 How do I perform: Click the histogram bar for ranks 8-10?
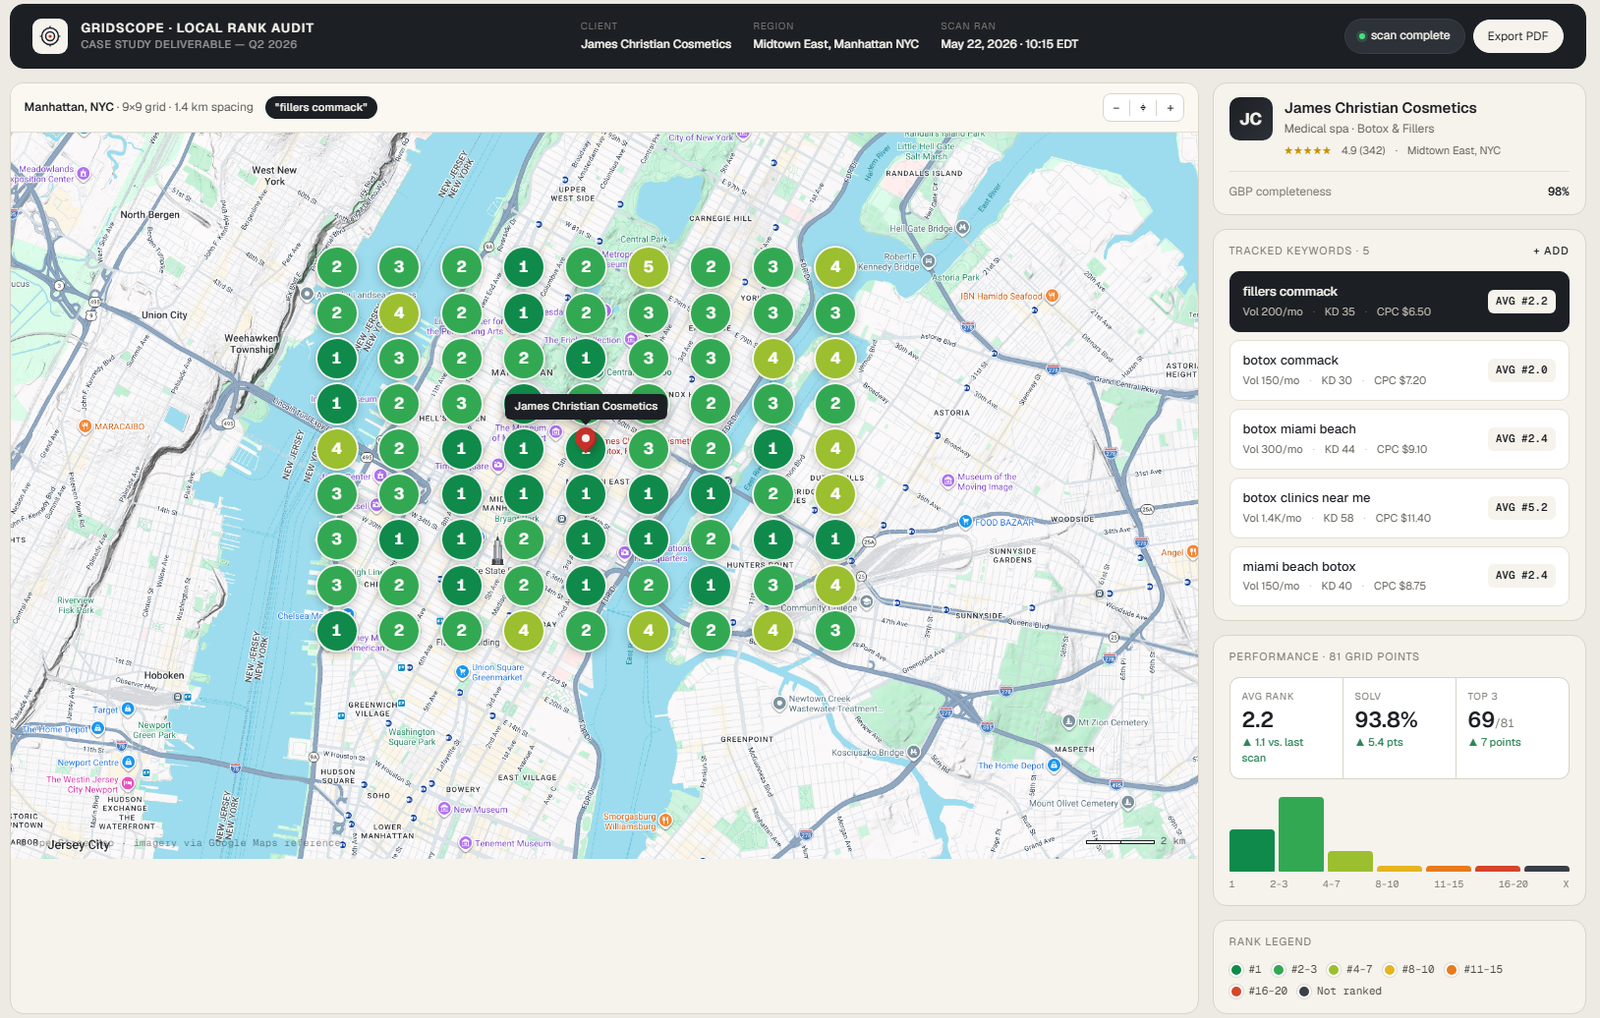pyautogui.click(x=1399, y=869)
